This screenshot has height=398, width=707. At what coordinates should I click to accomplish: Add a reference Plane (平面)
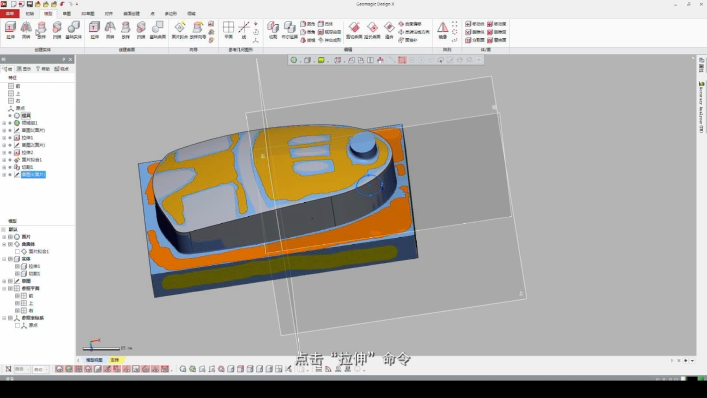(229, 30)
